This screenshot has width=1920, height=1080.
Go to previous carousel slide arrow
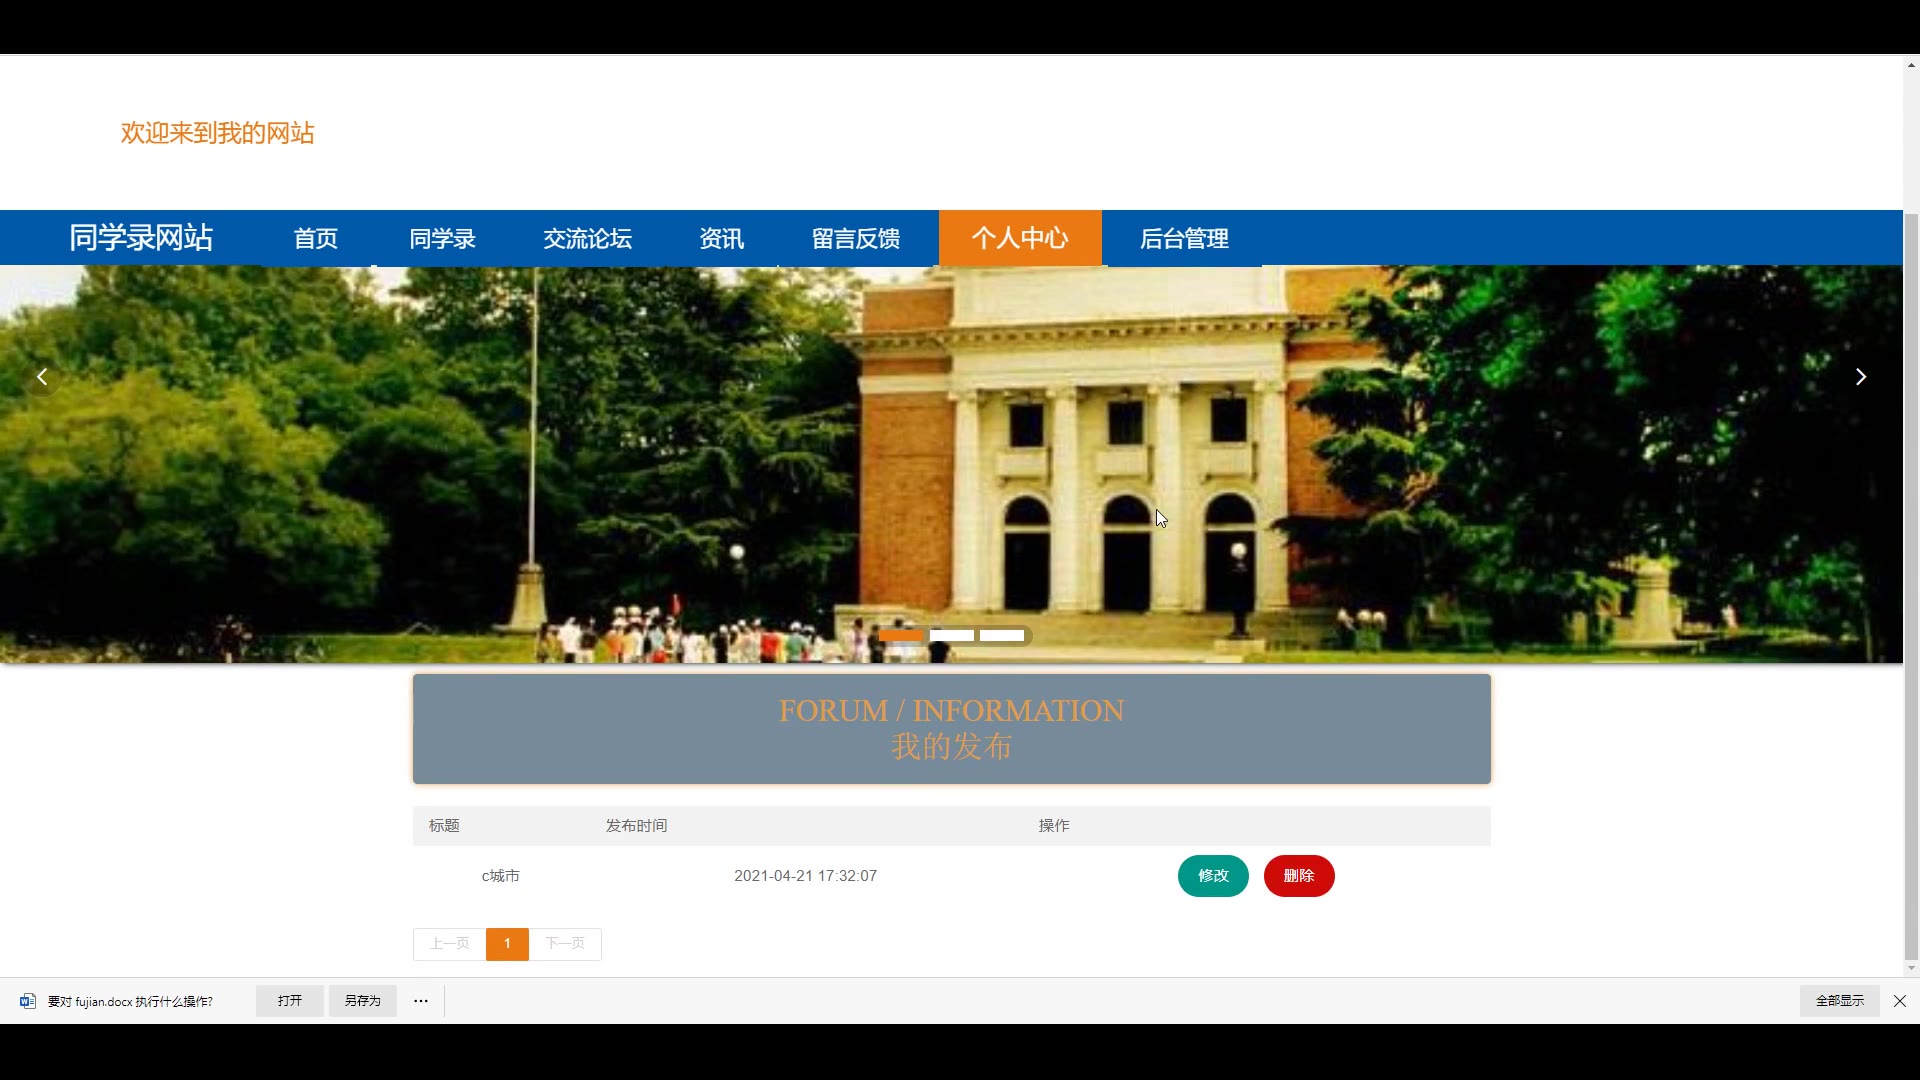click(42, 377)
